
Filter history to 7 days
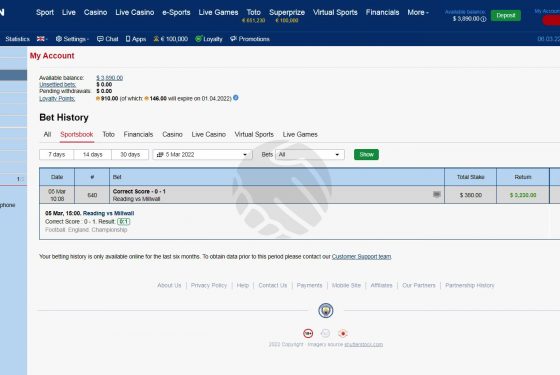pos(57,155)
